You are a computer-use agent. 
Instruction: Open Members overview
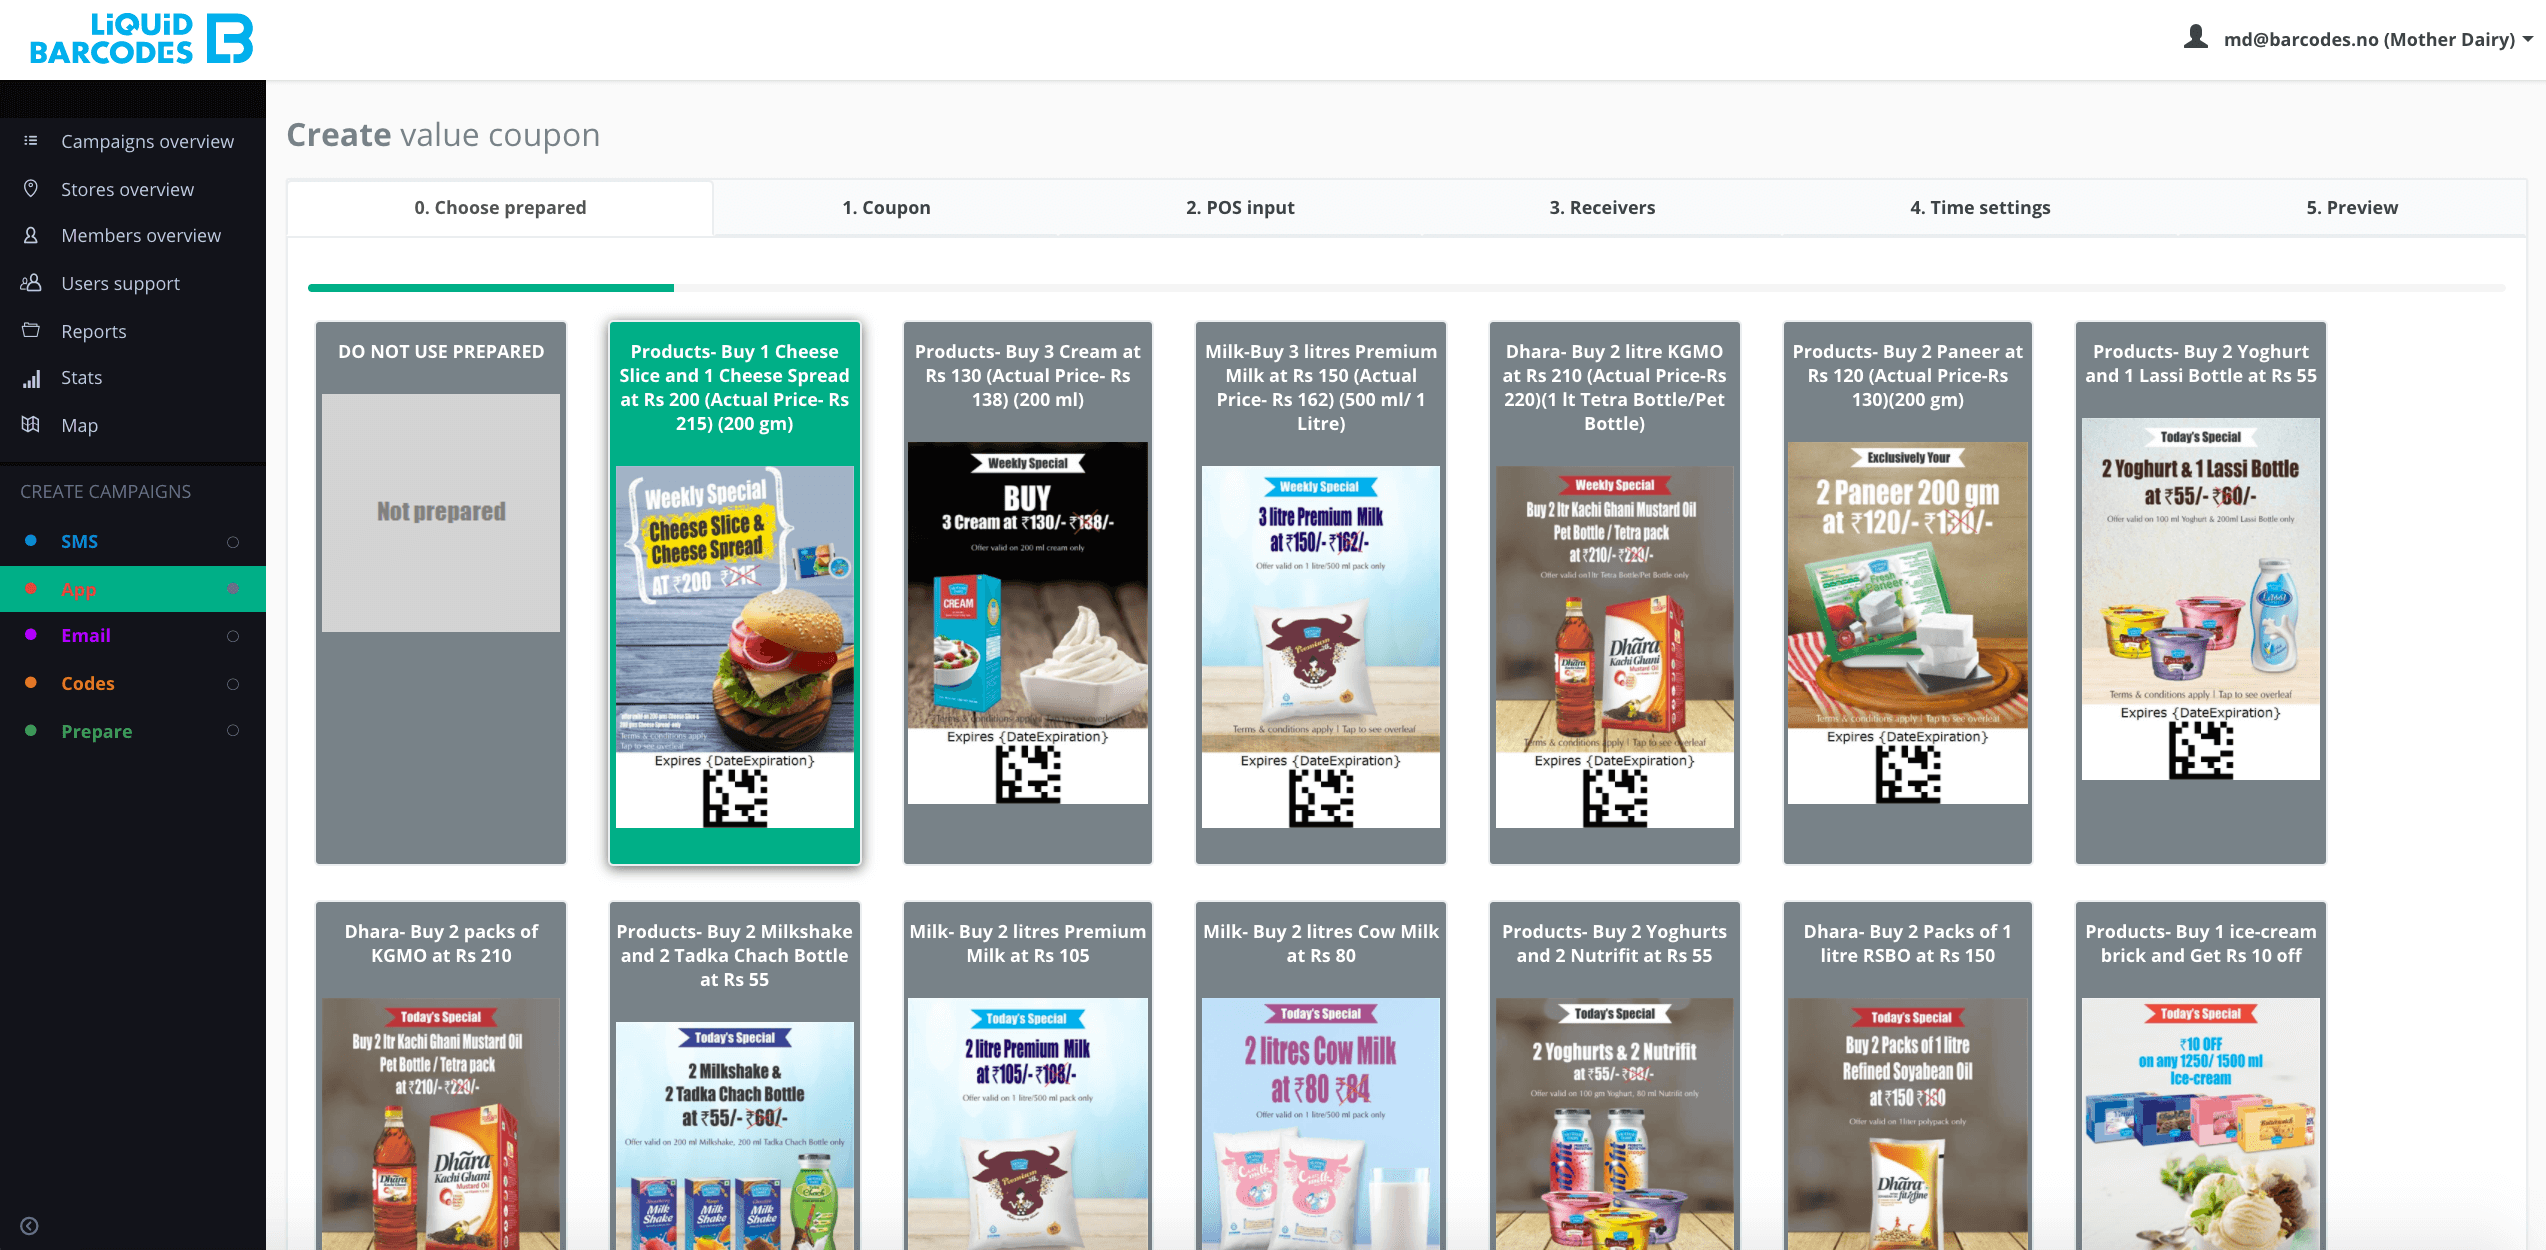pyautogui.click(x=141, y=235)
